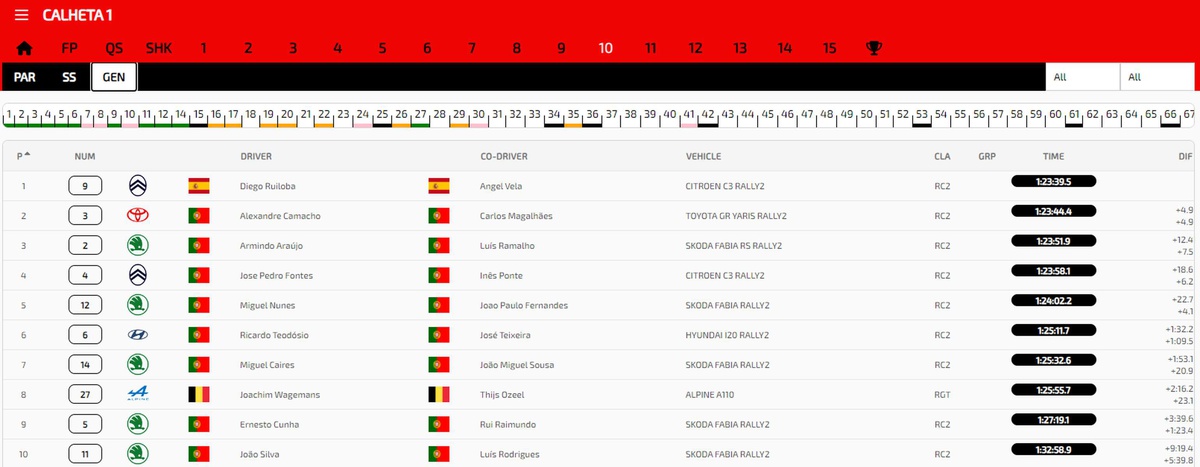Go to the home page icon

25,48
